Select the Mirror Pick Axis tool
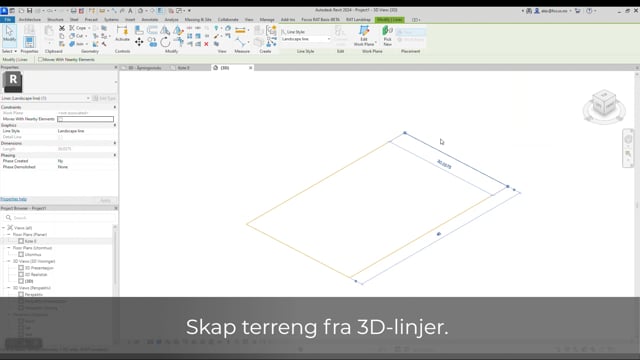 coord(165,30)
